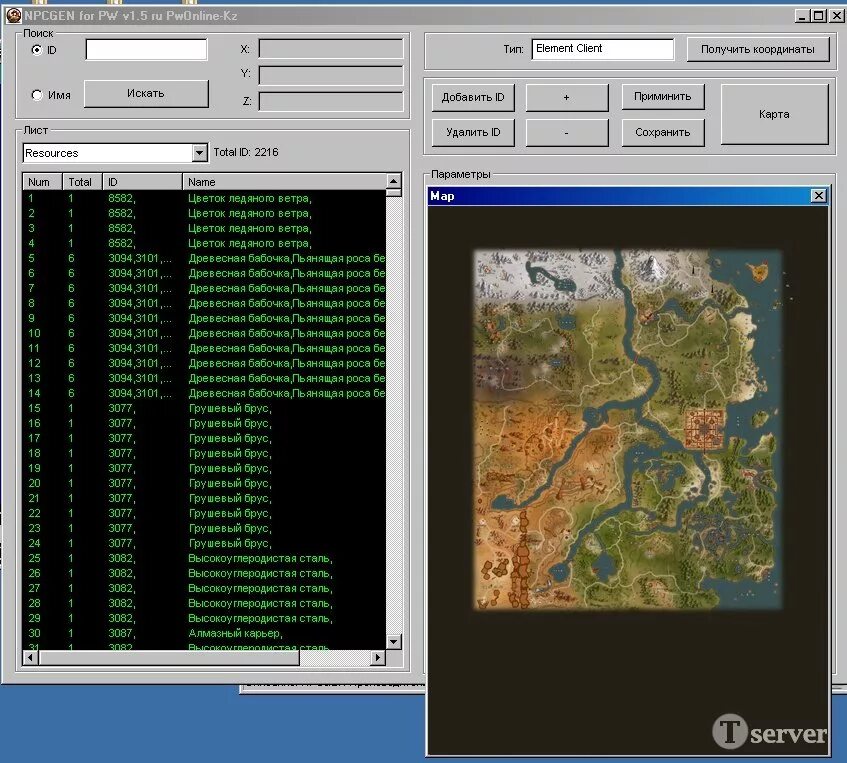Image resolution: width=847 pixels, height=763 pixels.
Task: Sort list by Total column header
Action: (82, 182)
